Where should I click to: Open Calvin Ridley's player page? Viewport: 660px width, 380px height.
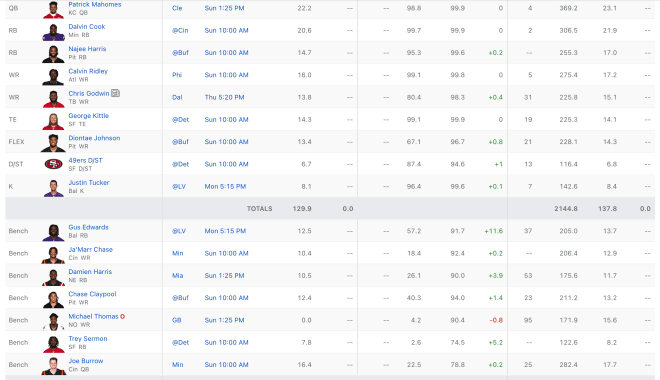88,71
